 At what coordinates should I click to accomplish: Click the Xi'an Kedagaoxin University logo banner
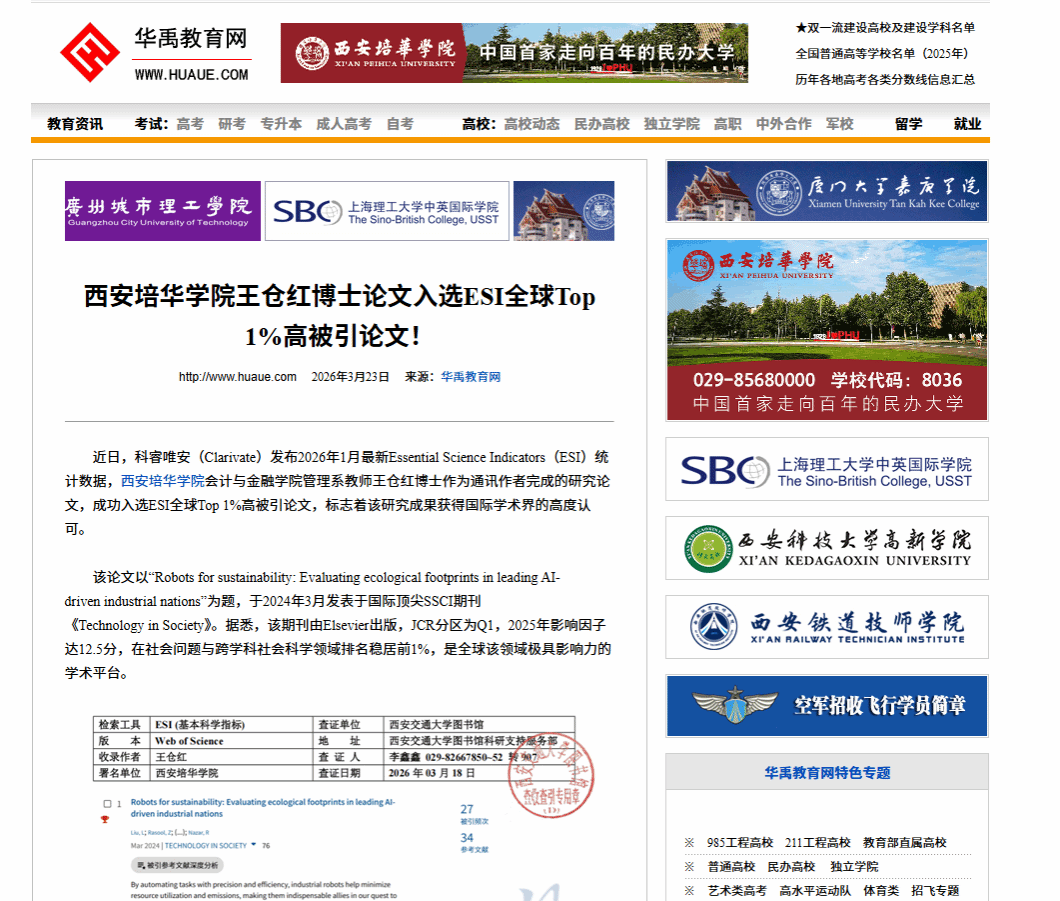coord(826,548)
